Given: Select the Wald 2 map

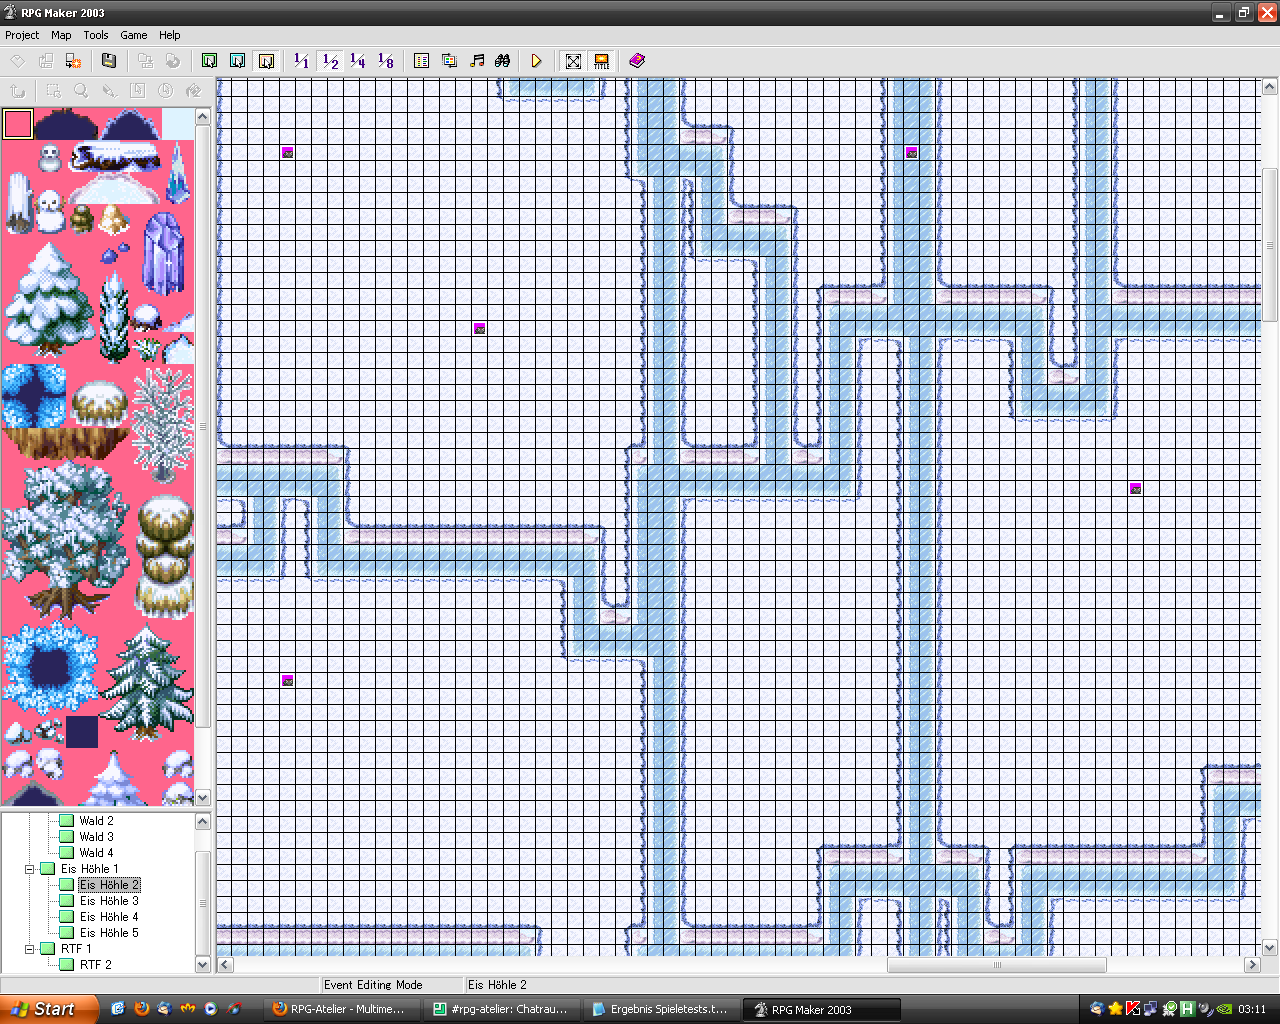Looking at the screenshot, I should coord(96,821).
